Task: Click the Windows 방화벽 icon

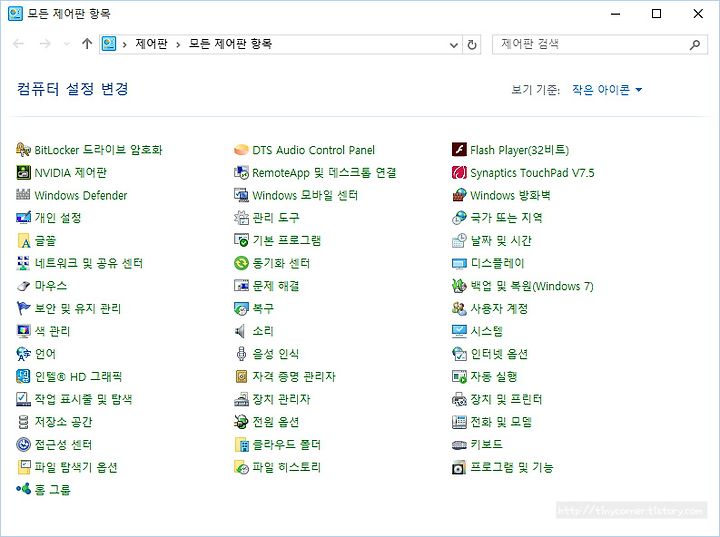Action: tap(459, 195)
